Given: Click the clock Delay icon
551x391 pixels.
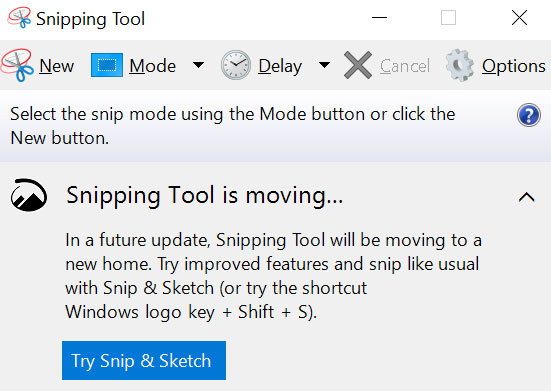Looking at the screenshot, I should click(x=236, y=65).
